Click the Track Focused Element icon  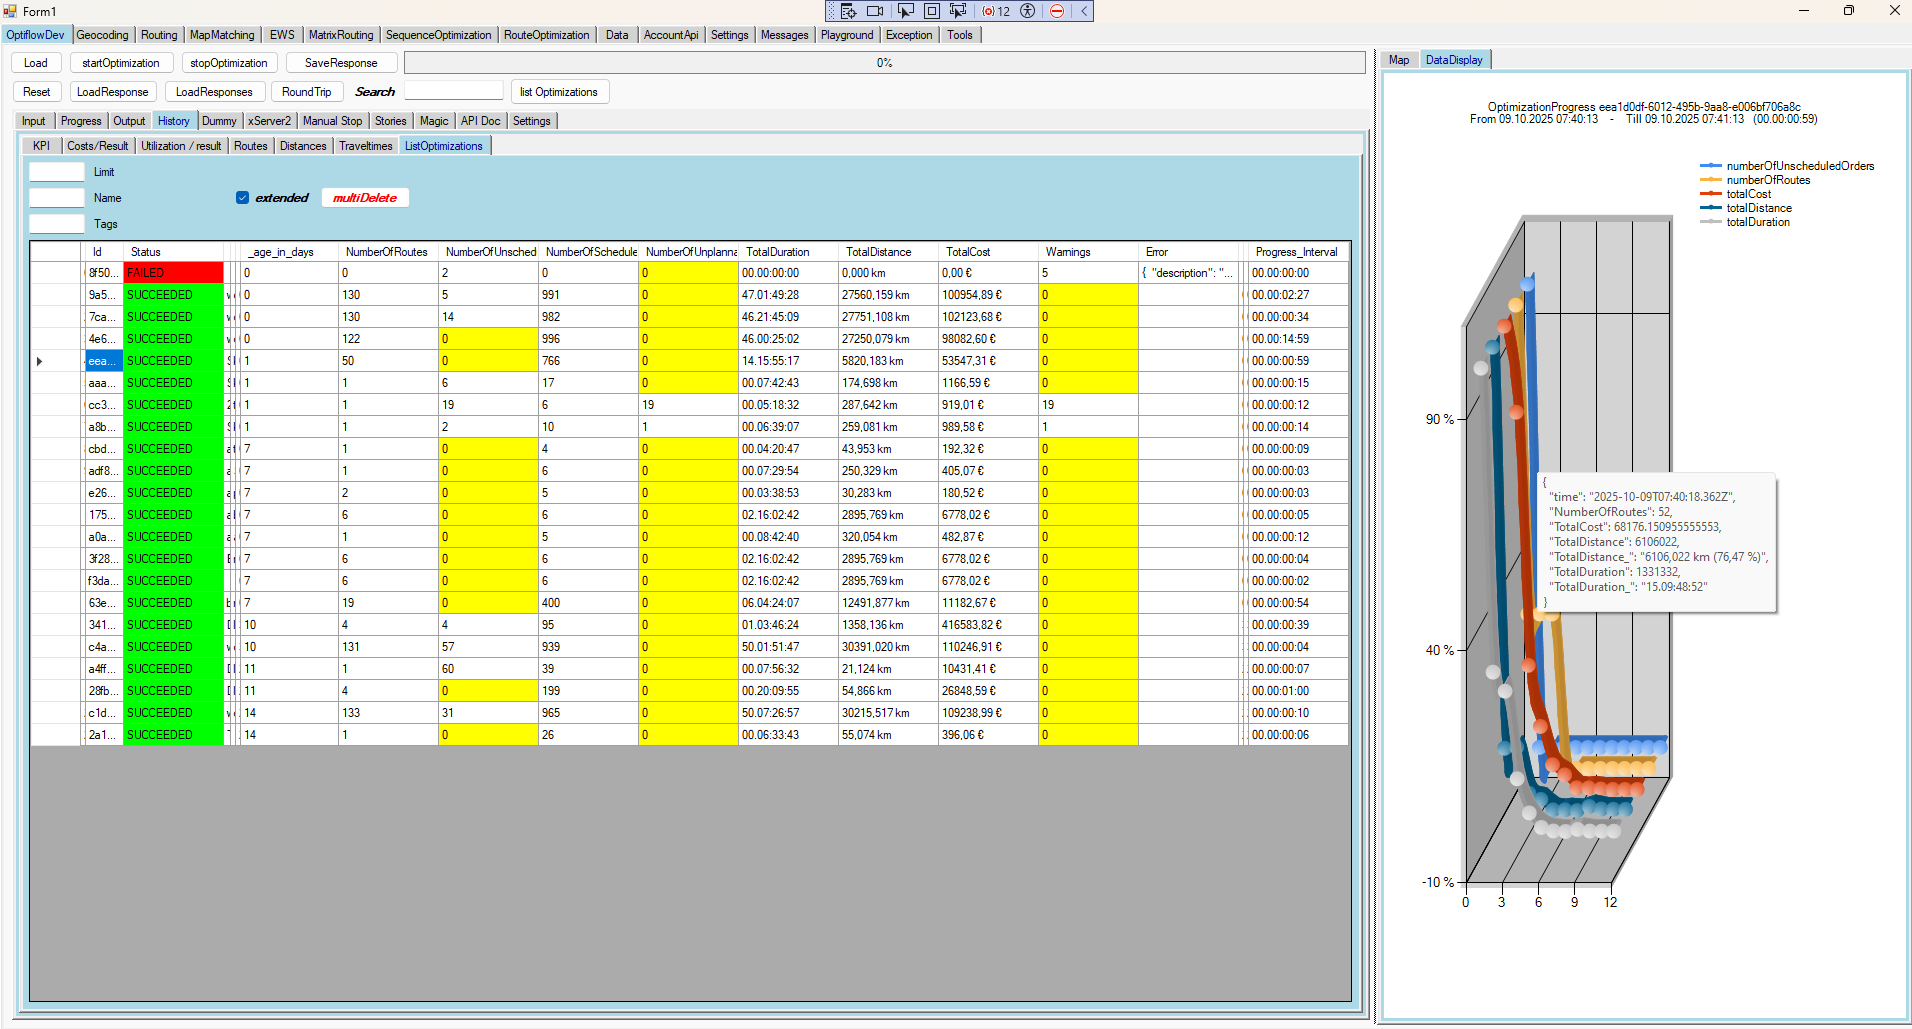[958, 11]
